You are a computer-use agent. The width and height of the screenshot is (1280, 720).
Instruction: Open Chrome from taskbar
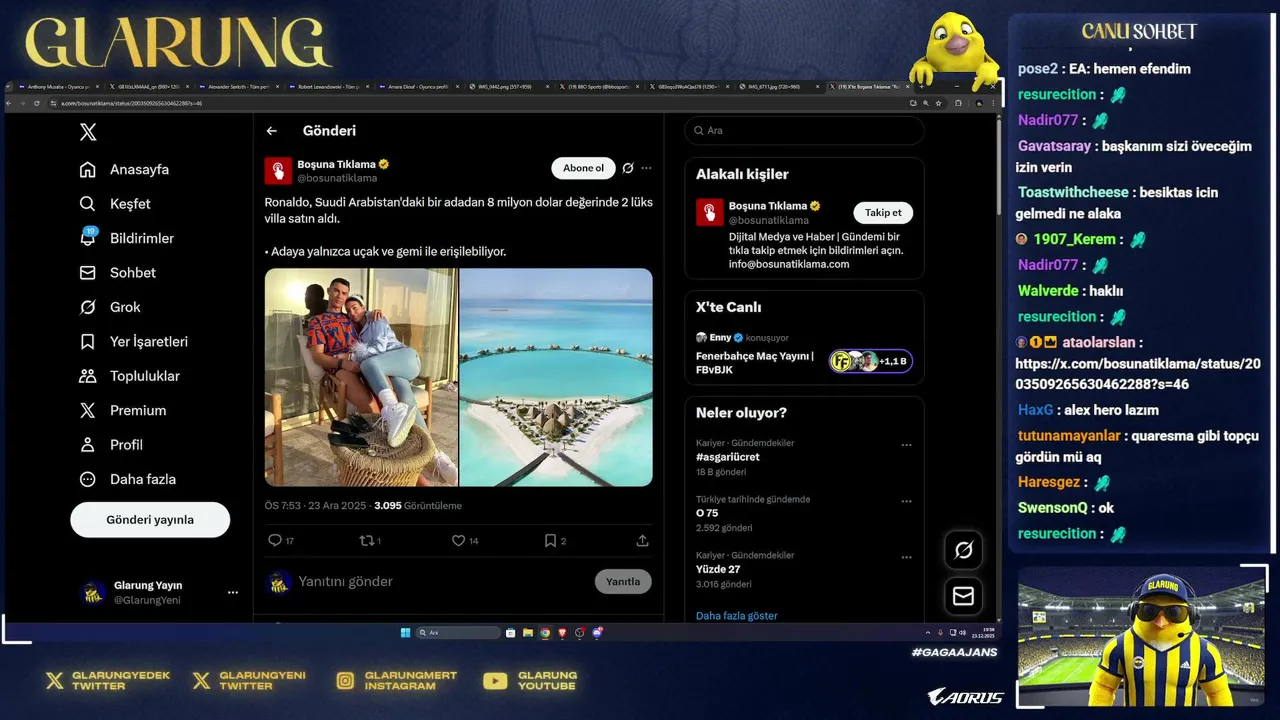click(x=545, y=632)
